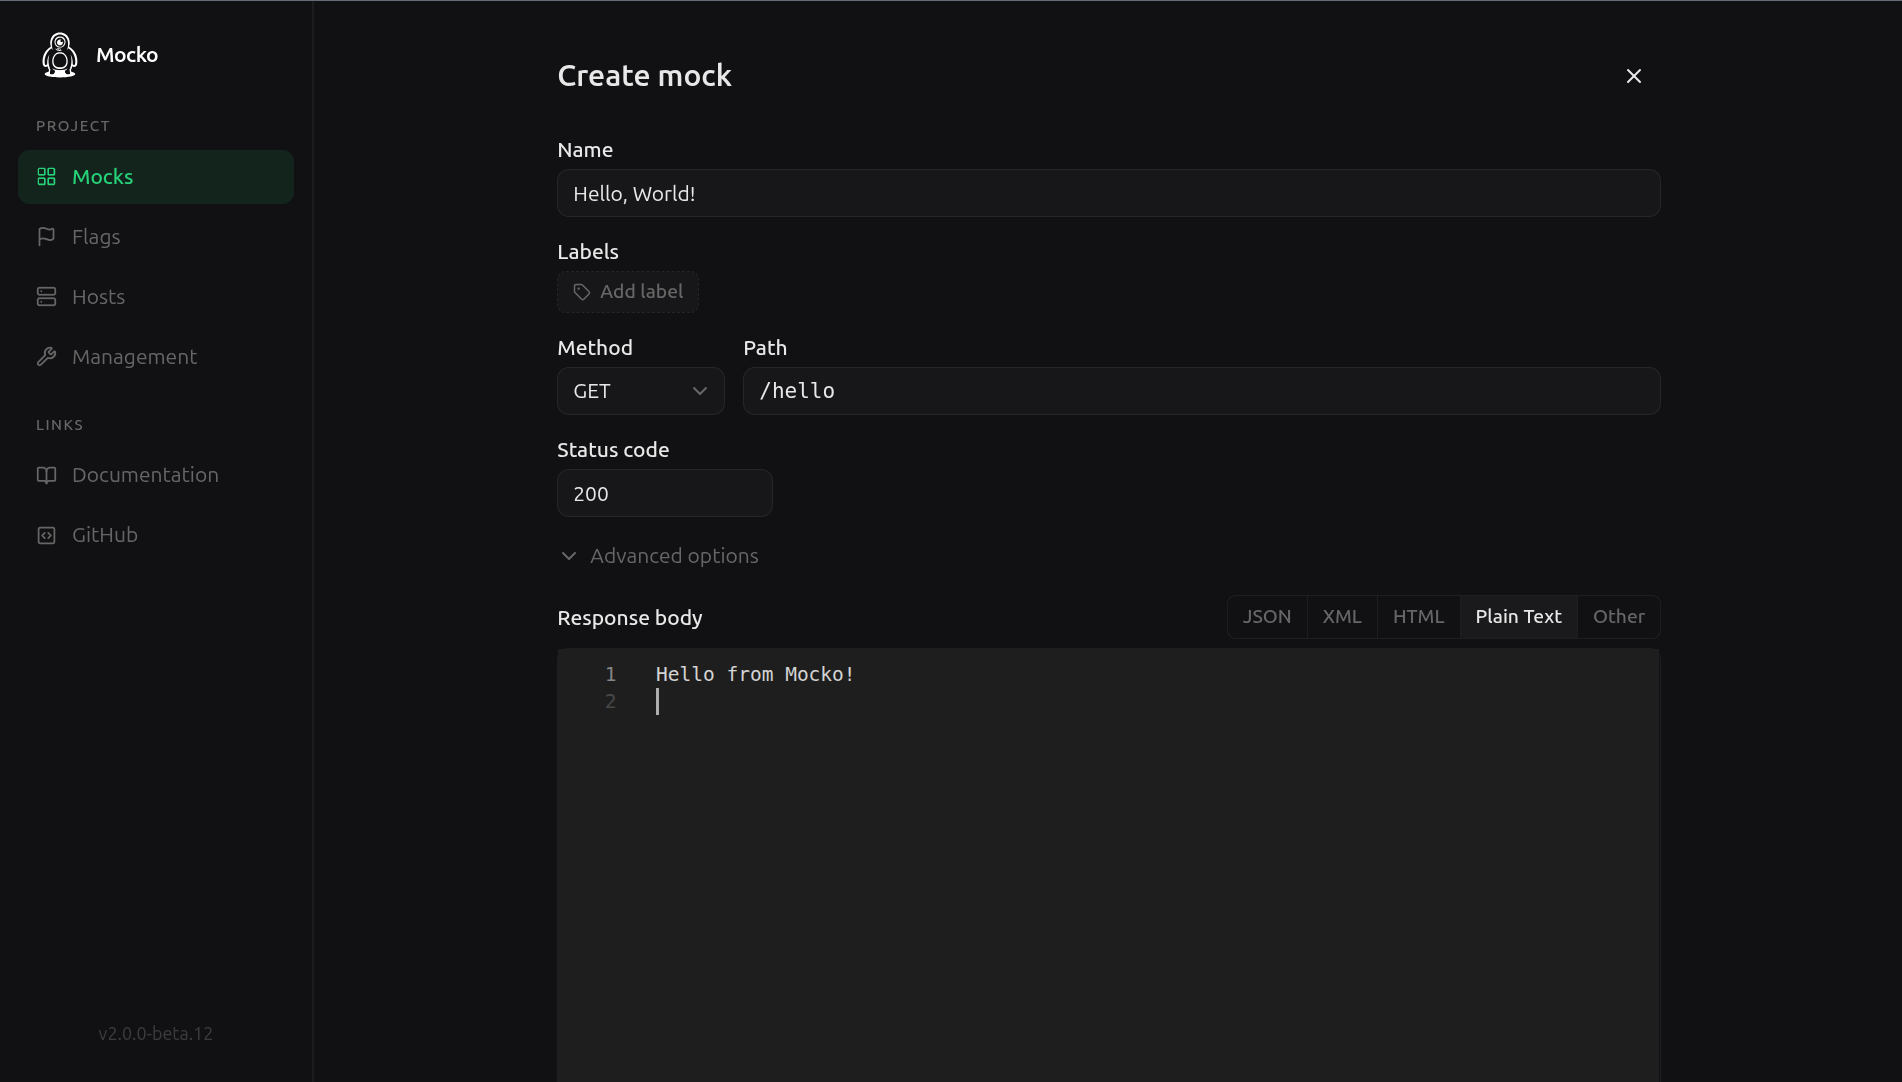
Task: Click the Advanced options chevron
Action: click(x=569, y=556)
